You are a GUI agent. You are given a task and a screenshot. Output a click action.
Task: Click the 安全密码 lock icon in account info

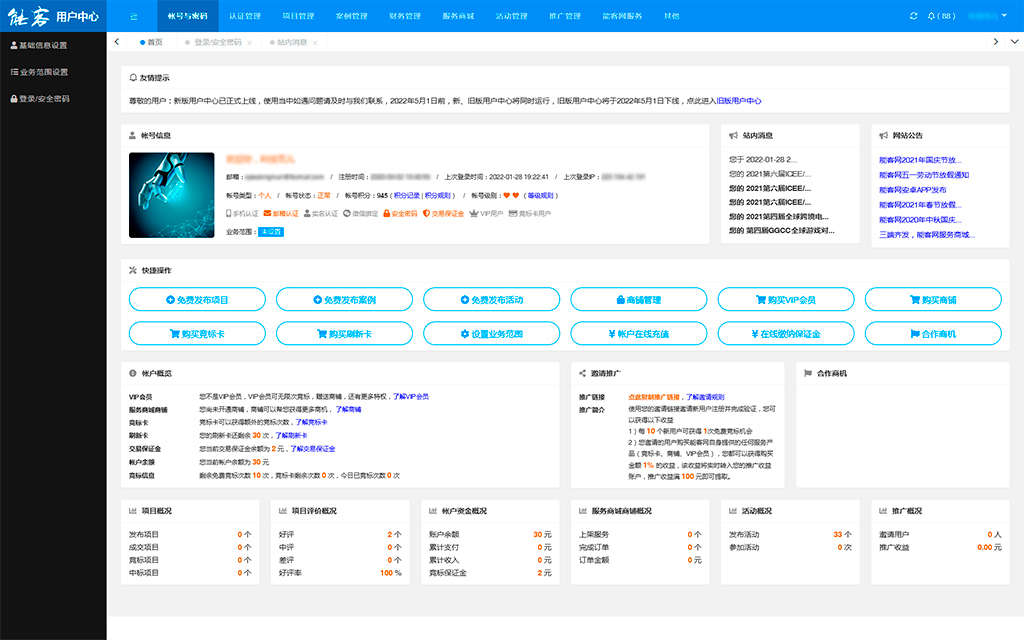pos(387,213)
